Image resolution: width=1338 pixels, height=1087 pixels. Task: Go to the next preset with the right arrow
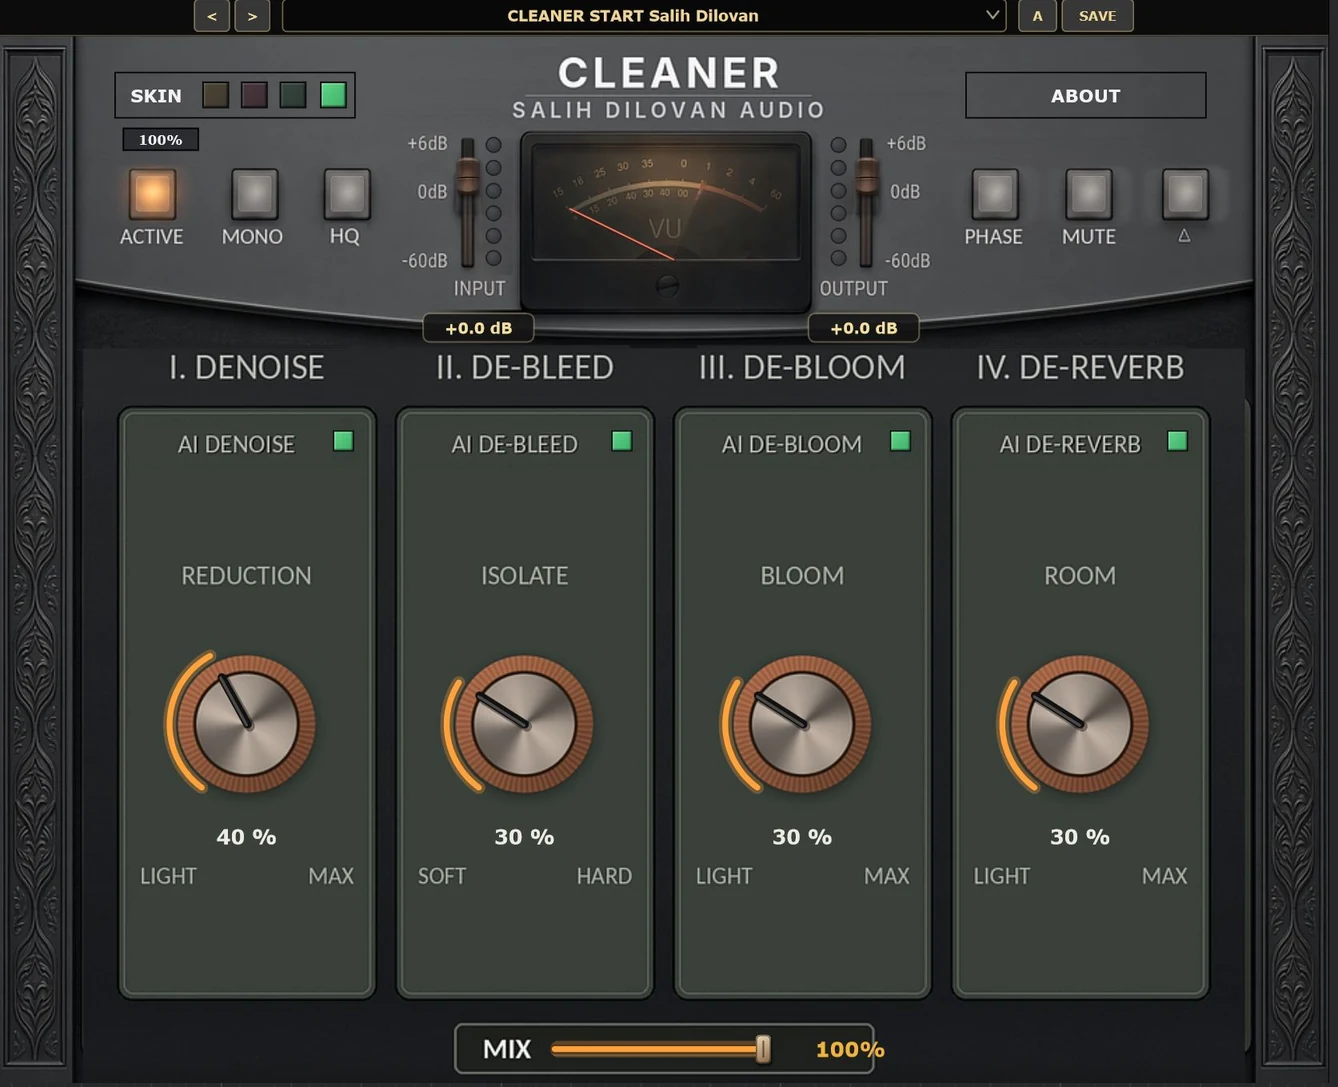point(252,16)
